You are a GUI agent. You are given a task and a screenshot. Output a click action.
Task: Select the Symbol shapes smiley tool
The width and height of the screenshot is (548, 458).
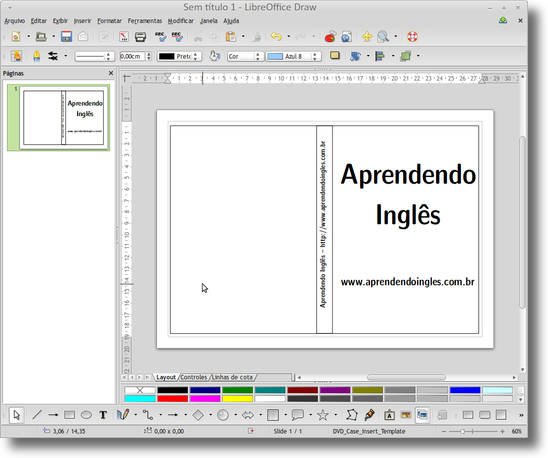(x=223, y=415)
